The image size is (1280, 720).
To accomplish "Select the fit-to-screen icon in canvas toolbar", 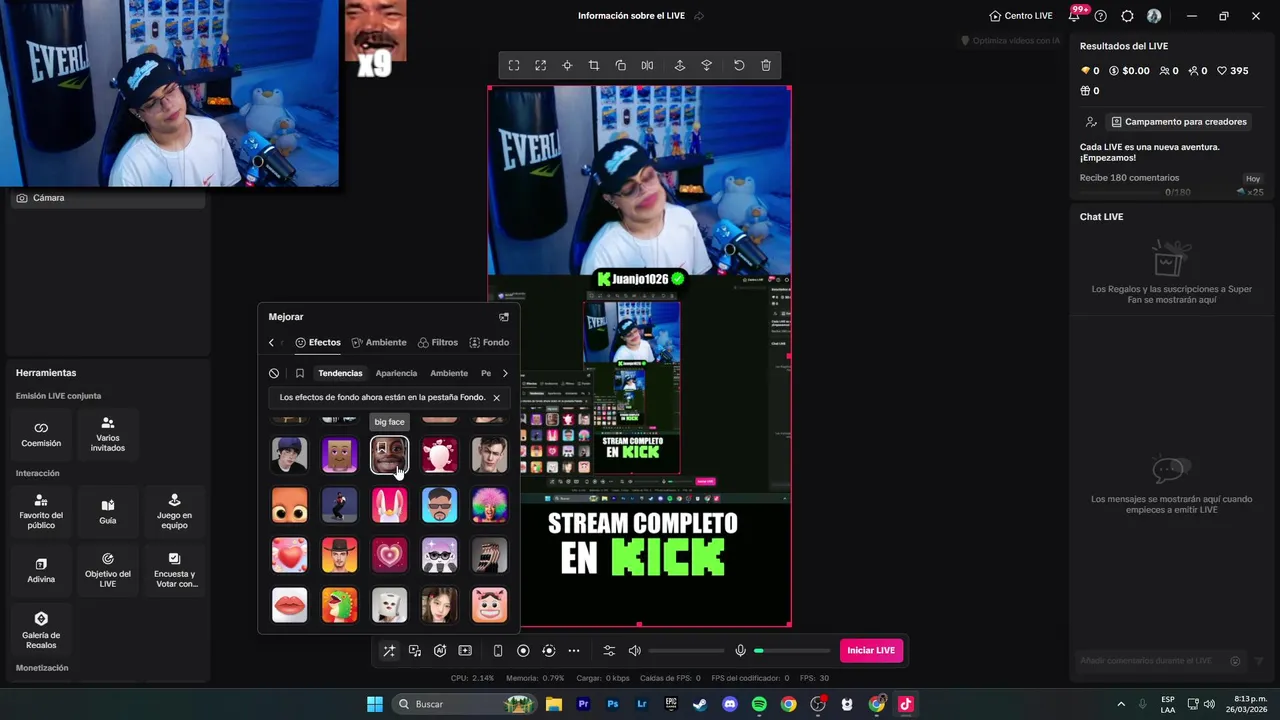I will click(x=514, y=66).
